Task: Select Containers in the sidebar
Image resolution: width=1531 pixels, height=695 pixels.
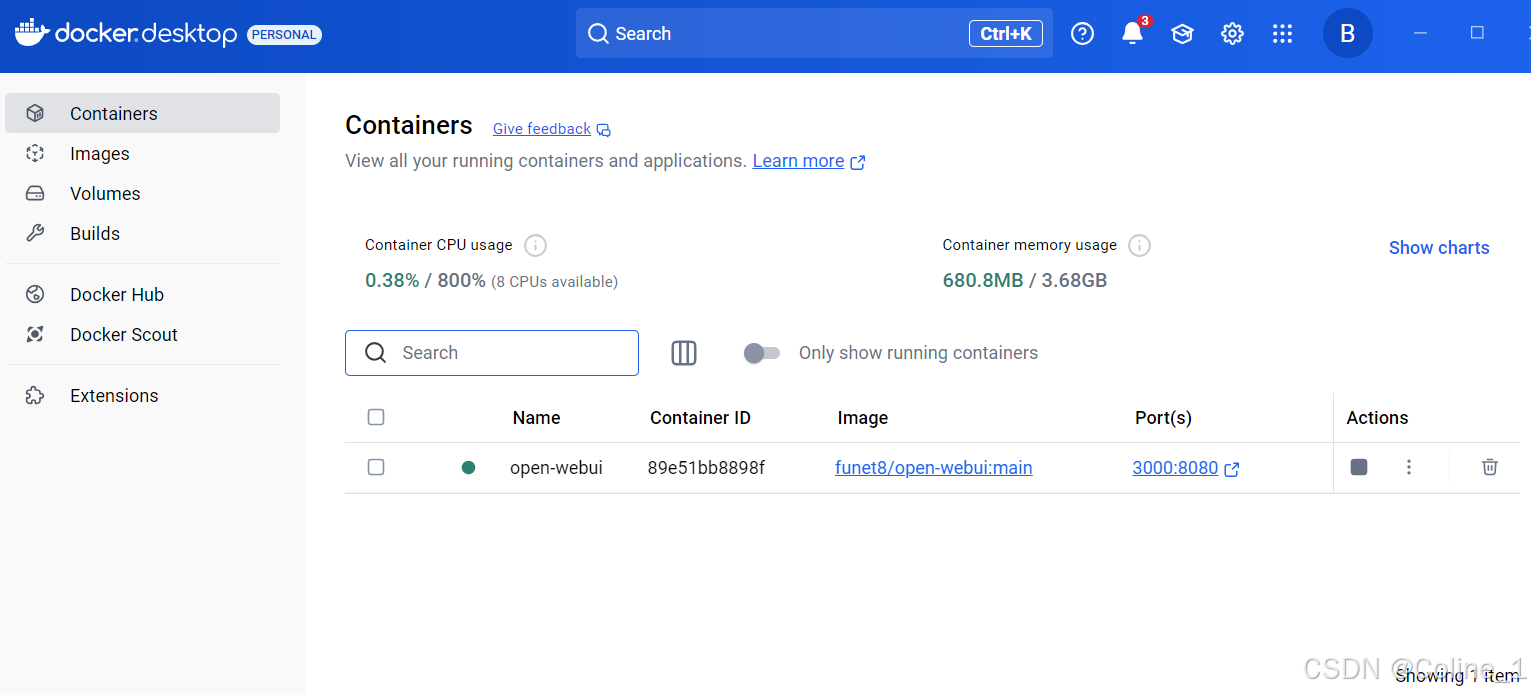Action: [142, 113]
